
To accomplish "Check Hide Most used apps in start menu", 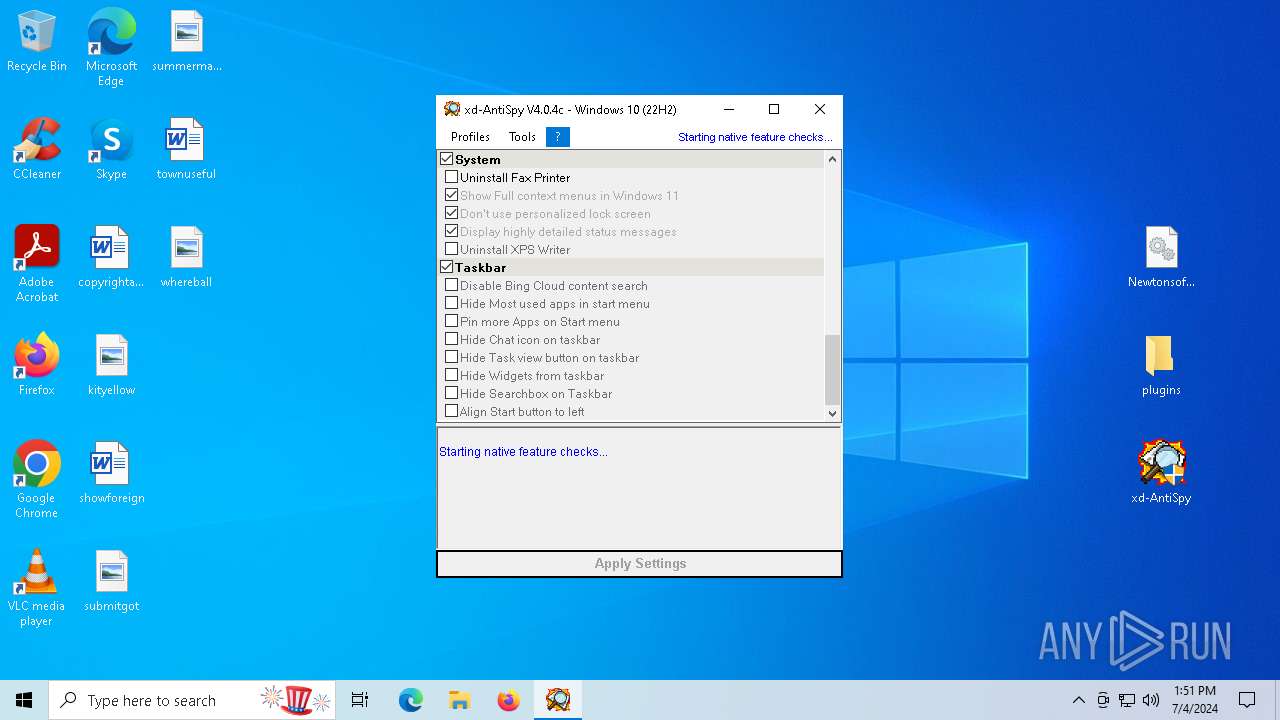I will pos(452,303).
